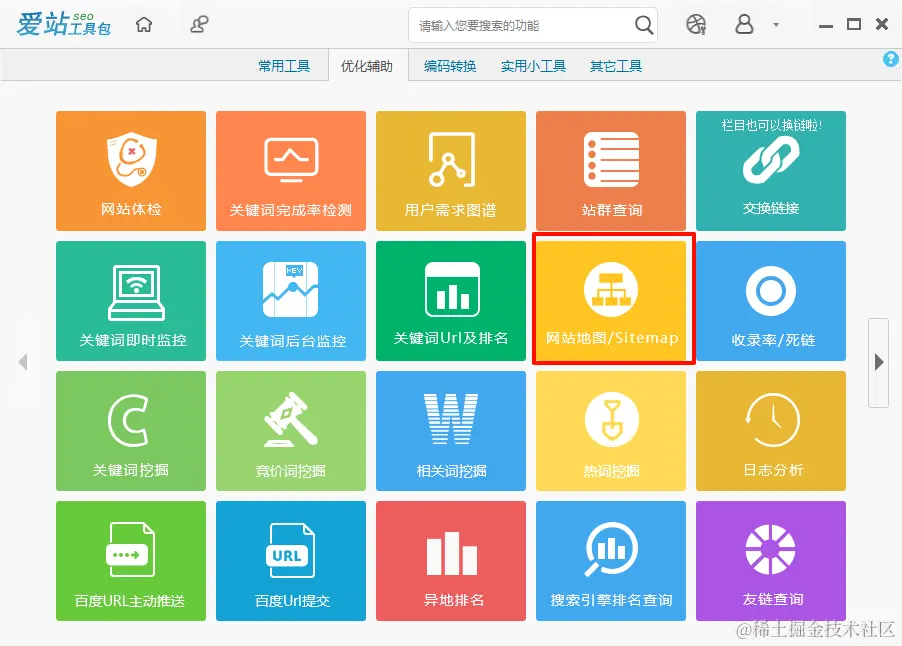Launch the 关键词挖掘 keyword mining tool
The width and height of the screenshot is (902, 646).
130,430
